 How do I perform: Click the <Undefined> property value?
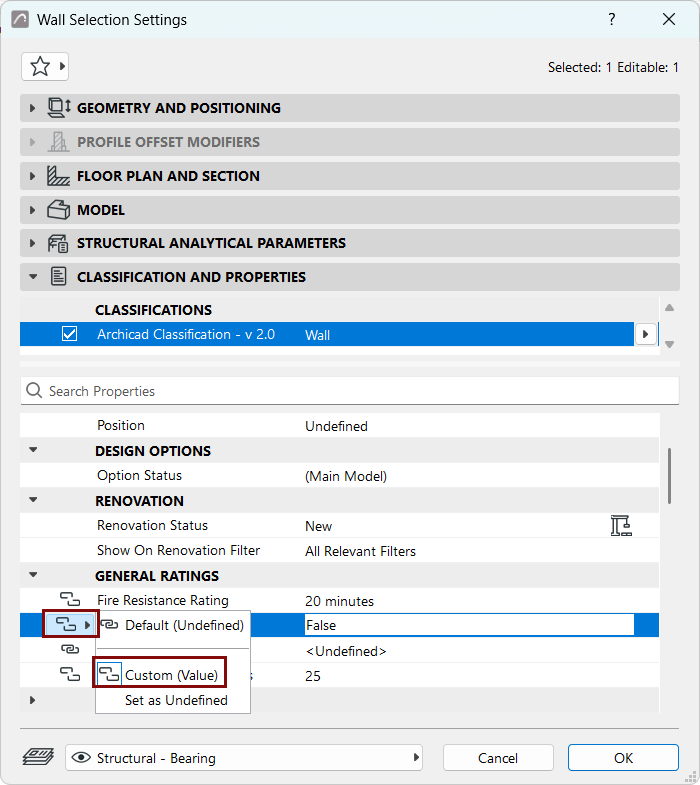coord(346,651)
